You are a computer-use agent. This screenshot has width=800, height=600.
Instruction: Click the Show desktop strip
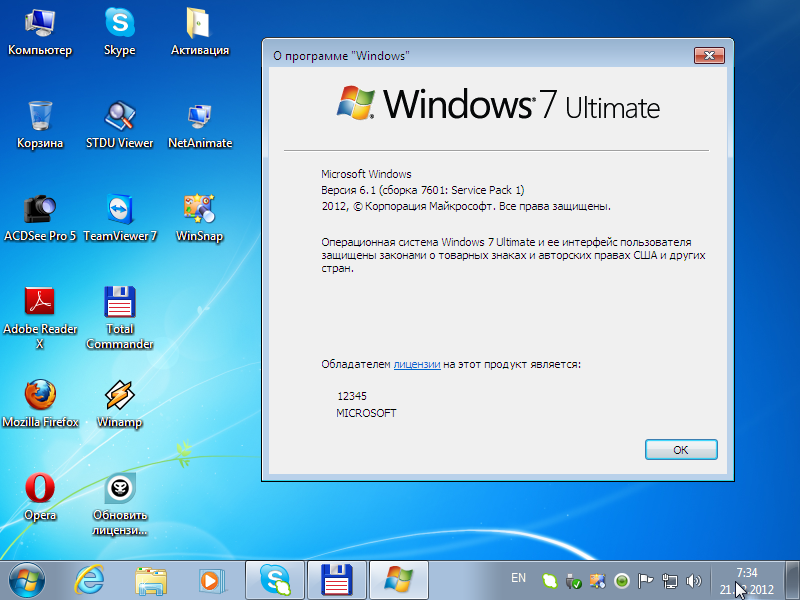pyautogui.click(x=792, y=580)
